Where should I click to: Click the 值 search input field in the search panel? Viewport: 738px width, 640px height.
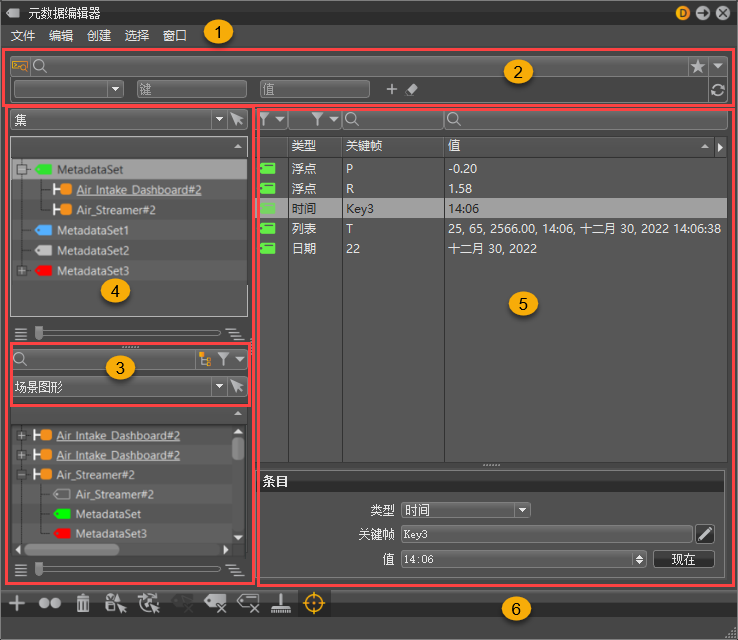click(315, 89)
